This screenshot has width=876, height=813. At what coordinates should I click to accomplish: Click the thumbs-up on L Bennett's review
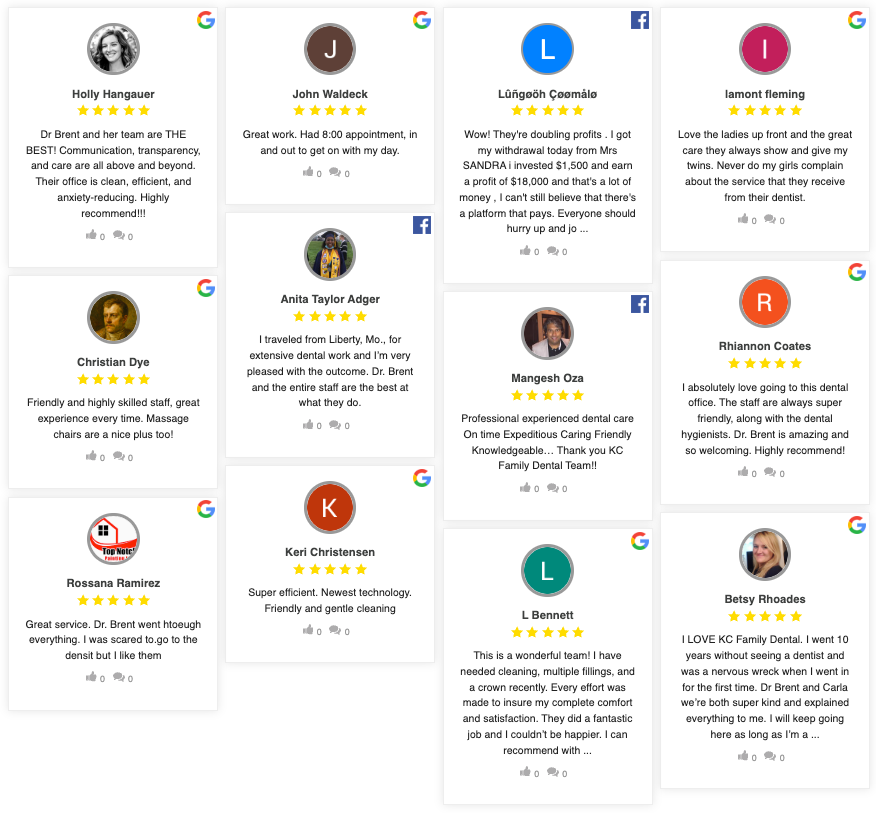[x=526, y=772]
